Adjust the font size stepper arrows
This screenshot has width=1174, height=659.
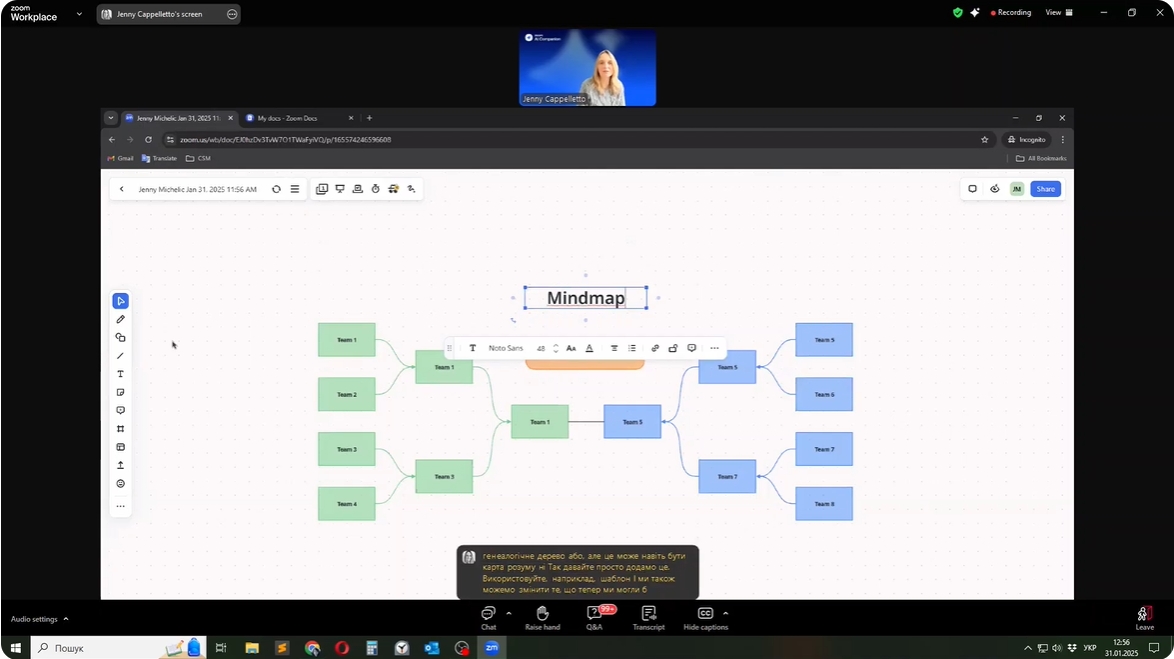coord(556,348)
